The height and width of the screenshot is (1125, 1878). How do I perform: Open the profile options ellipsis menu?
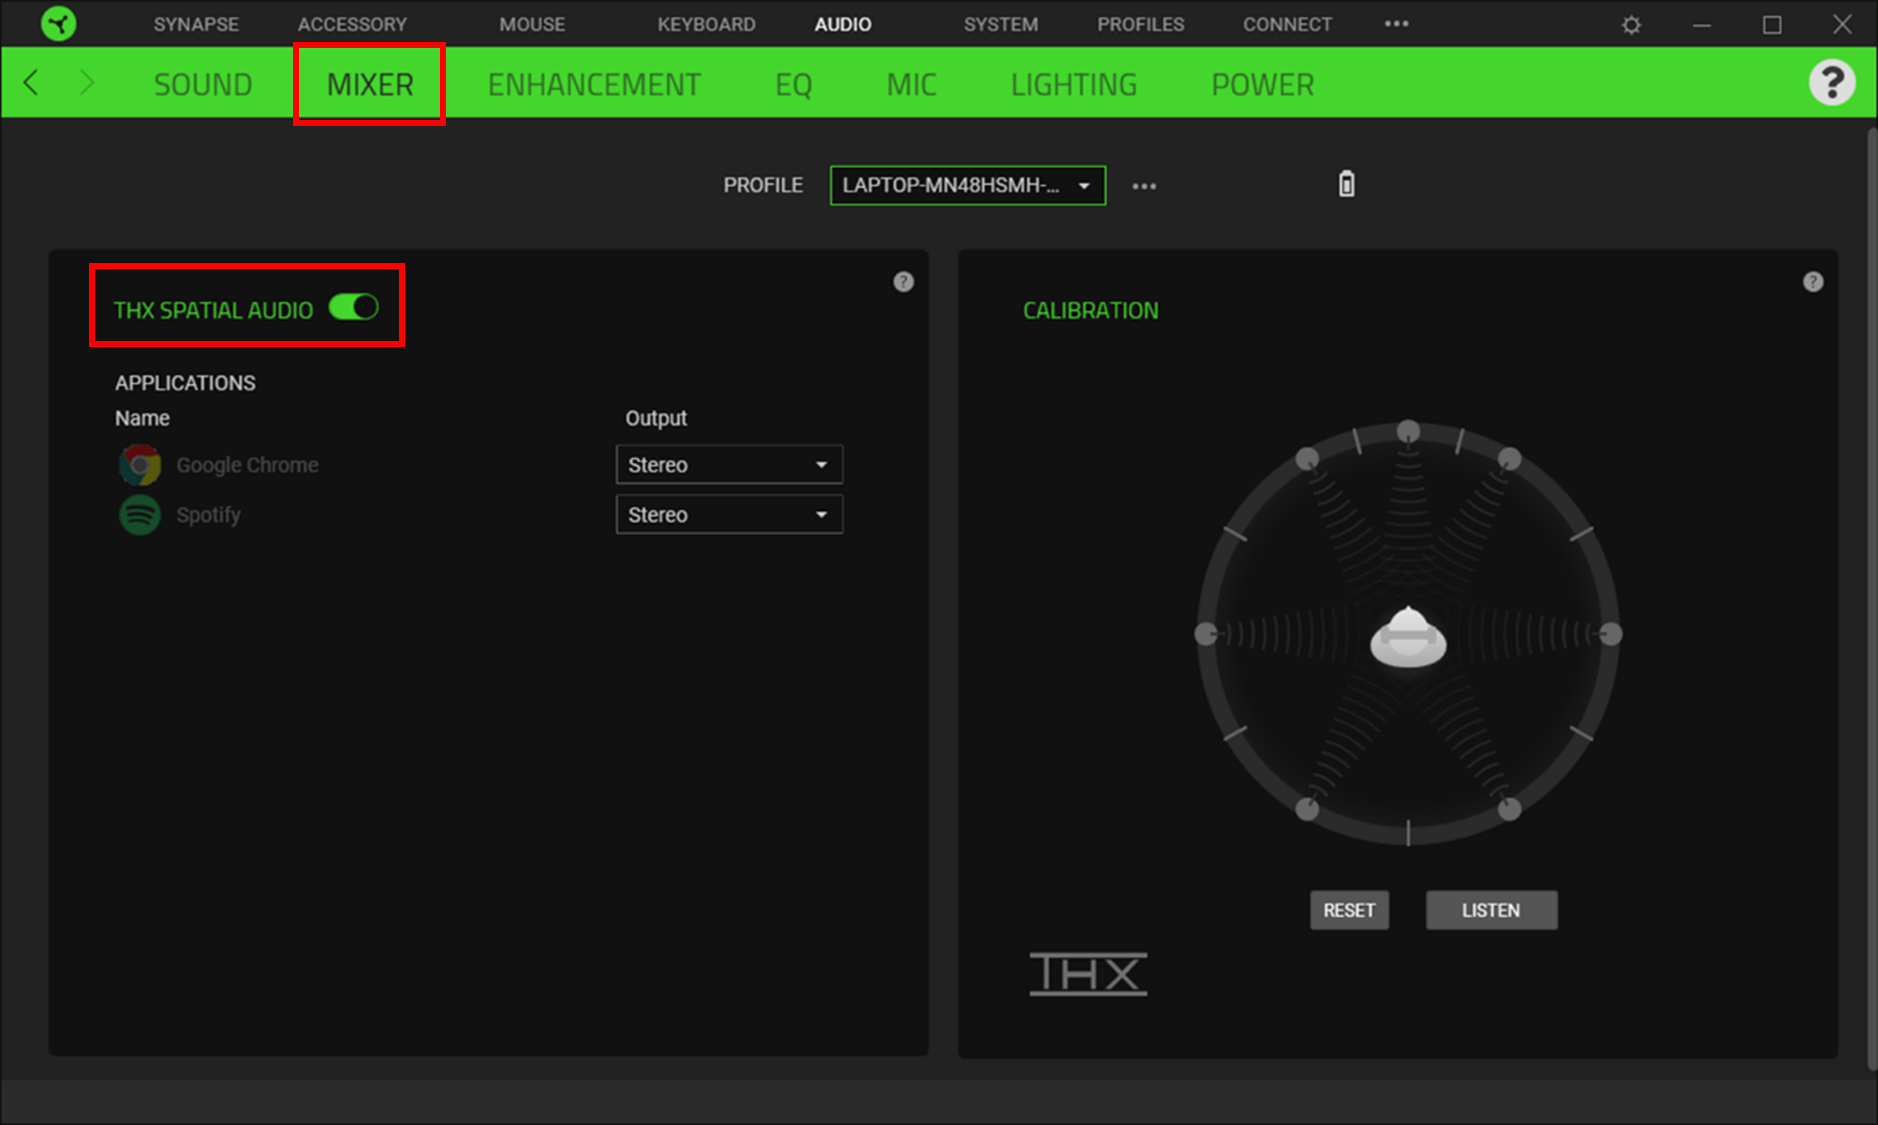(1144, 185)
